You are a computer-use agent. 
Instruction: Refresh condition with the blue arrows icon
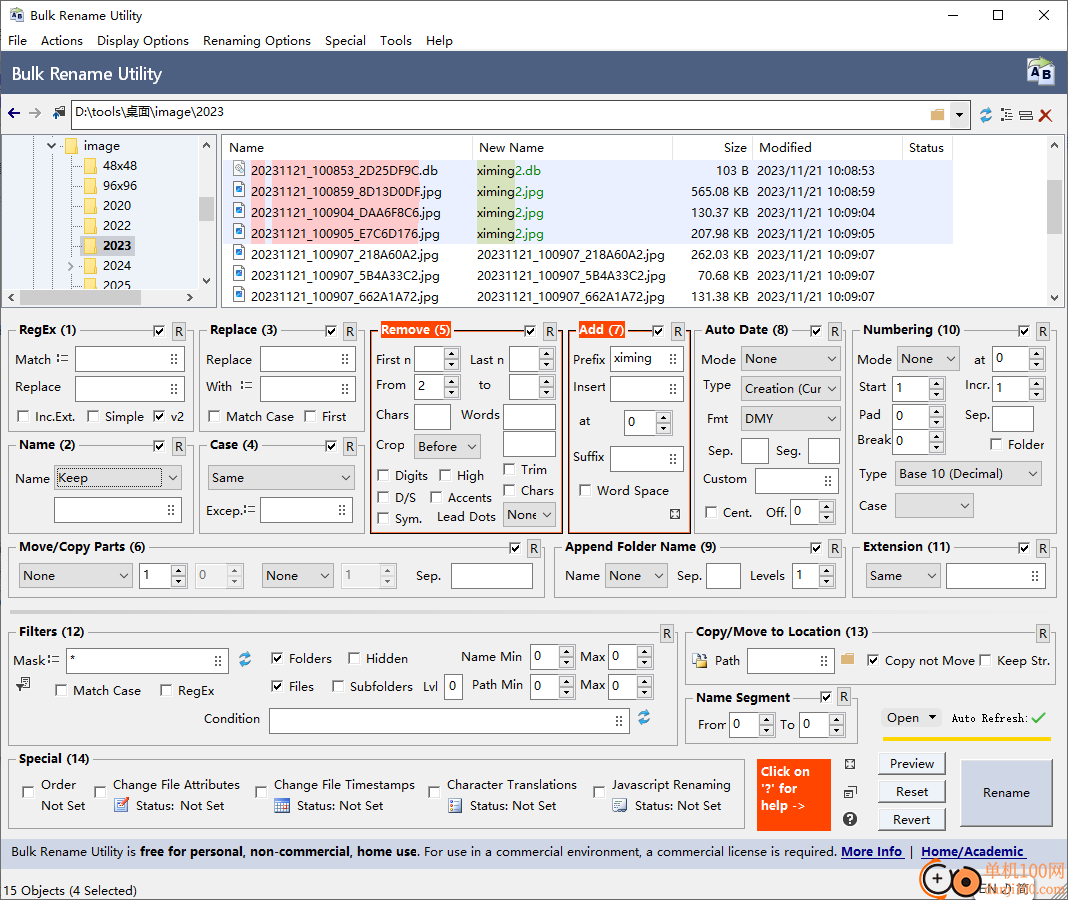point(644,717)
